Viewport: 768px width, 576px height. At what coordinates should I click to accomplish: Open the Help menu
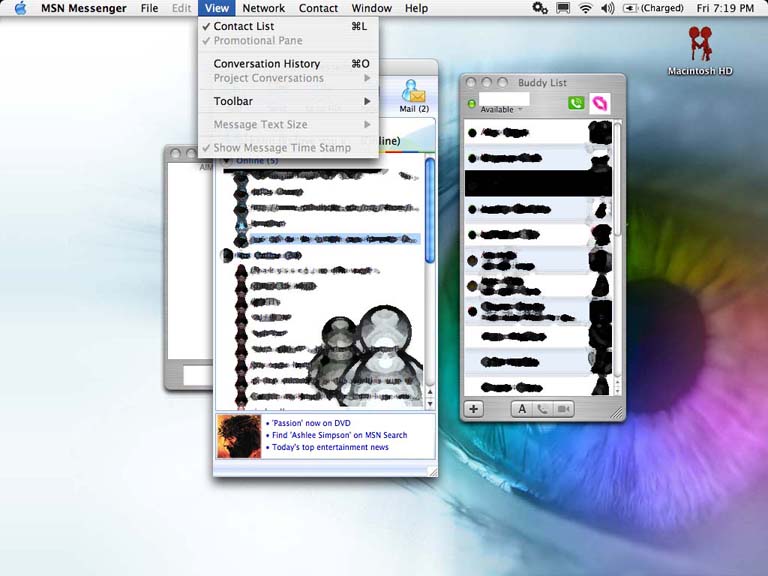click(x=416, y=8)
